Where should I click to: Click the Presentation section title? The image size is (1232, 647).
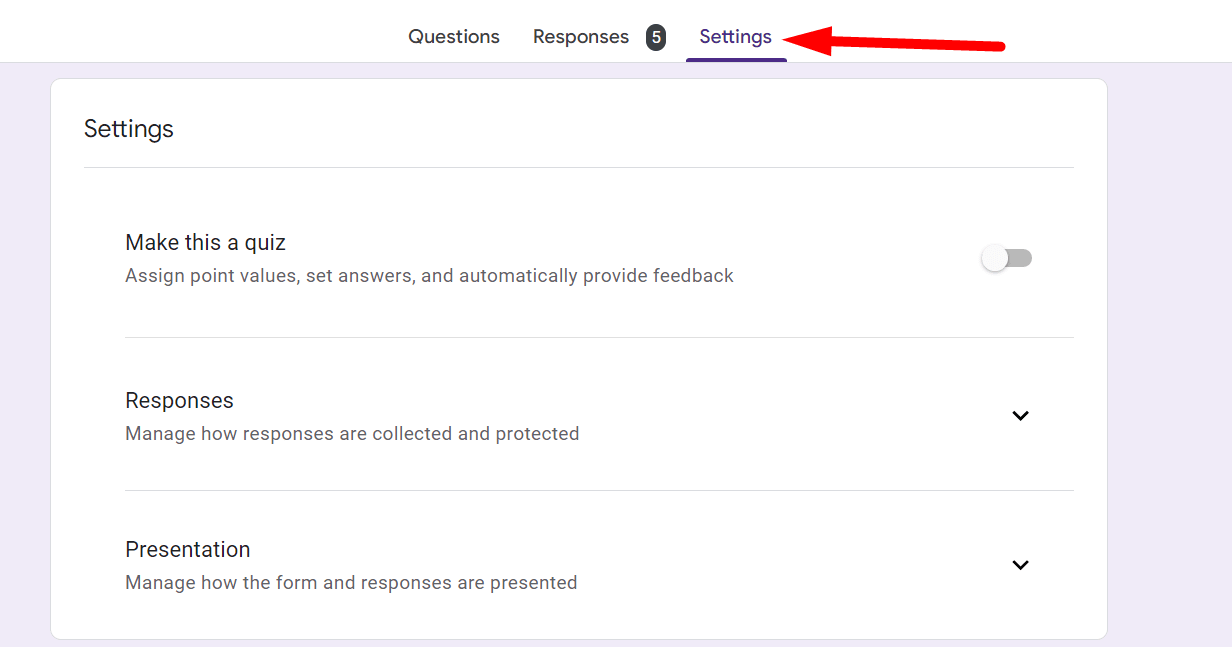[187, 549]
